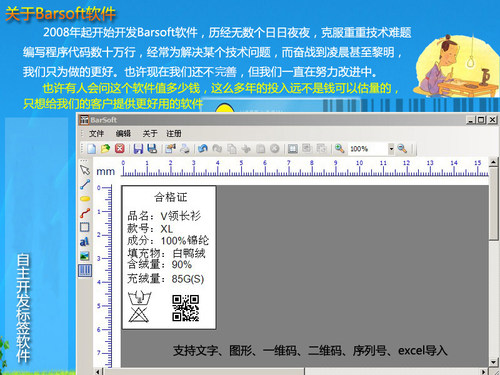The height and width of the screenshot is (375, 500).
Task: Select the 品名: V领长衫 line
Action: point(164,216)
